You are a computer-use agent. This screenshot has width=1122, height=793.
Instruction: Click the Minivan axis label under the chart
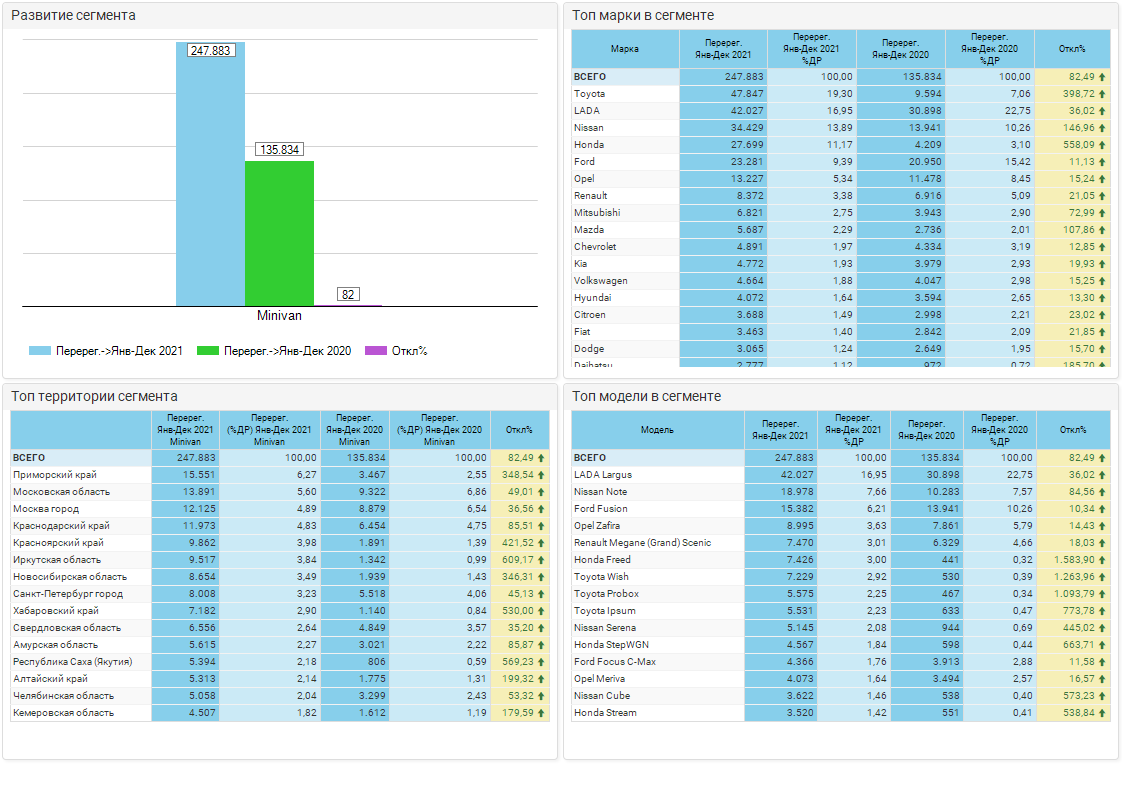click(x=279, y=316)
